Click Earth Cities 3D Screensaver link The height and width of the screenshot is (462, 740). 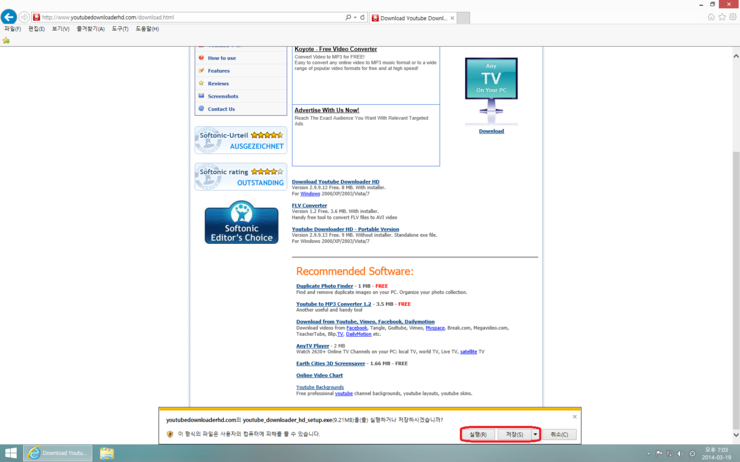point(330,363)
